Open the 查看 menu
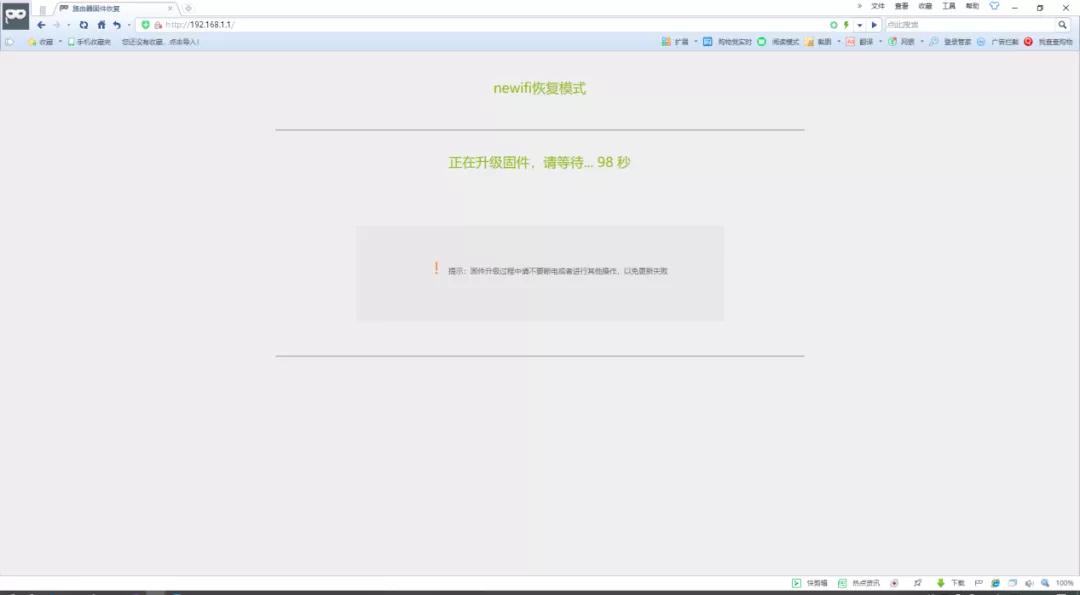Viewport: 1080px width, 595px height. pos(901,6)
